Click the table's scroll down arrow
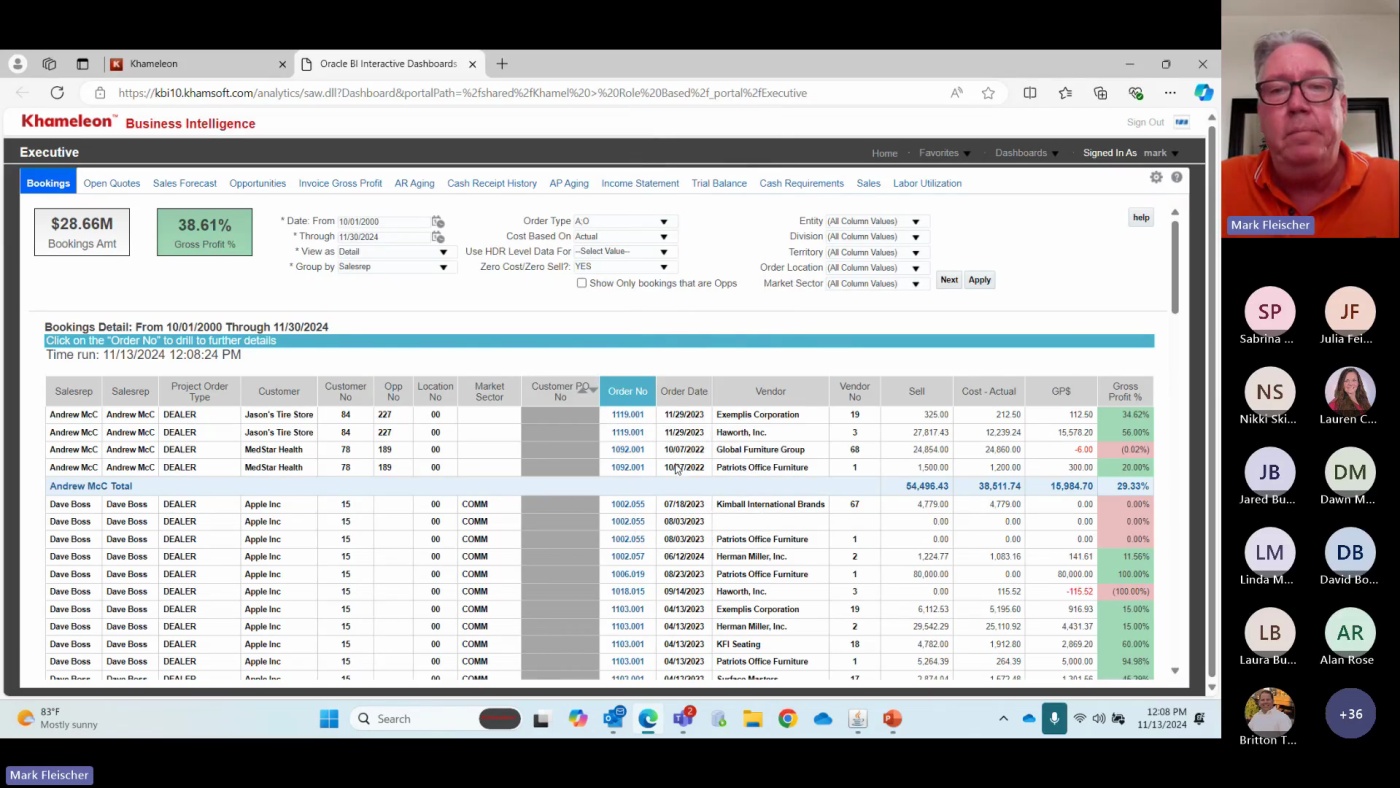Image resolution: width=1400 pixels, height=788 pixels. [1175, 671]
